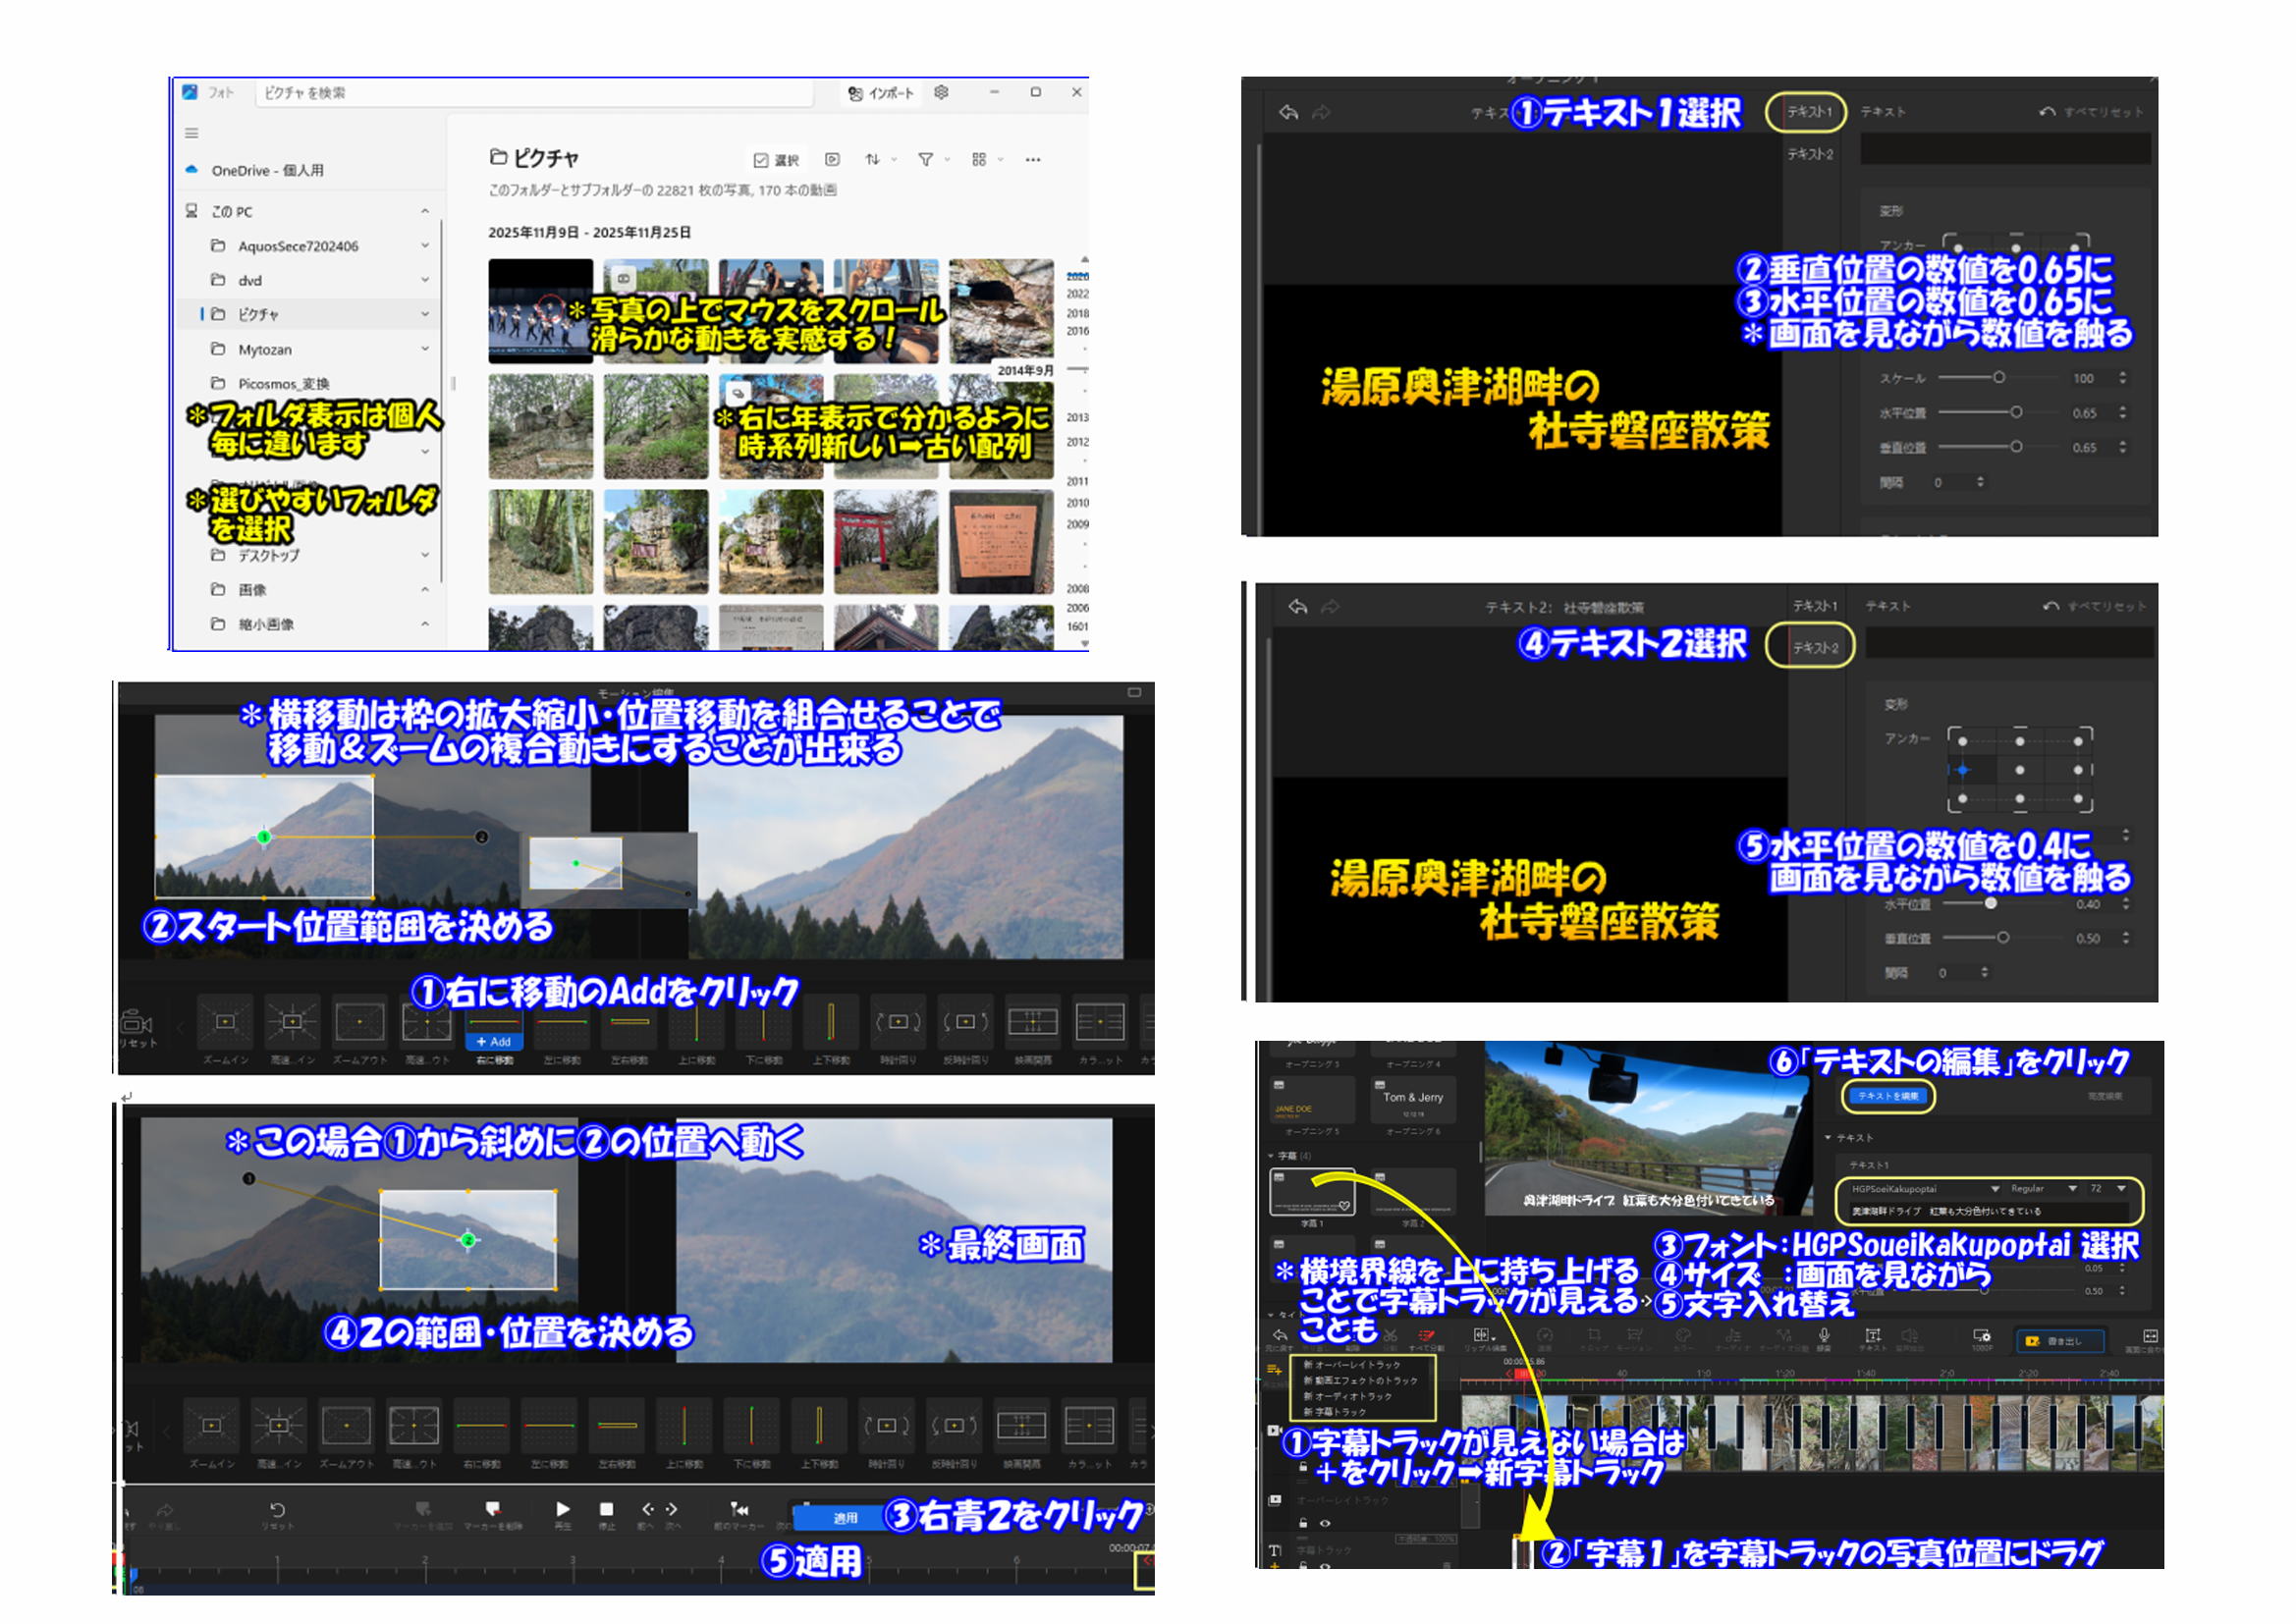Adjust the スケール slider handle
Viewport: 2296px width, 1624px height.
(1998, 378)
